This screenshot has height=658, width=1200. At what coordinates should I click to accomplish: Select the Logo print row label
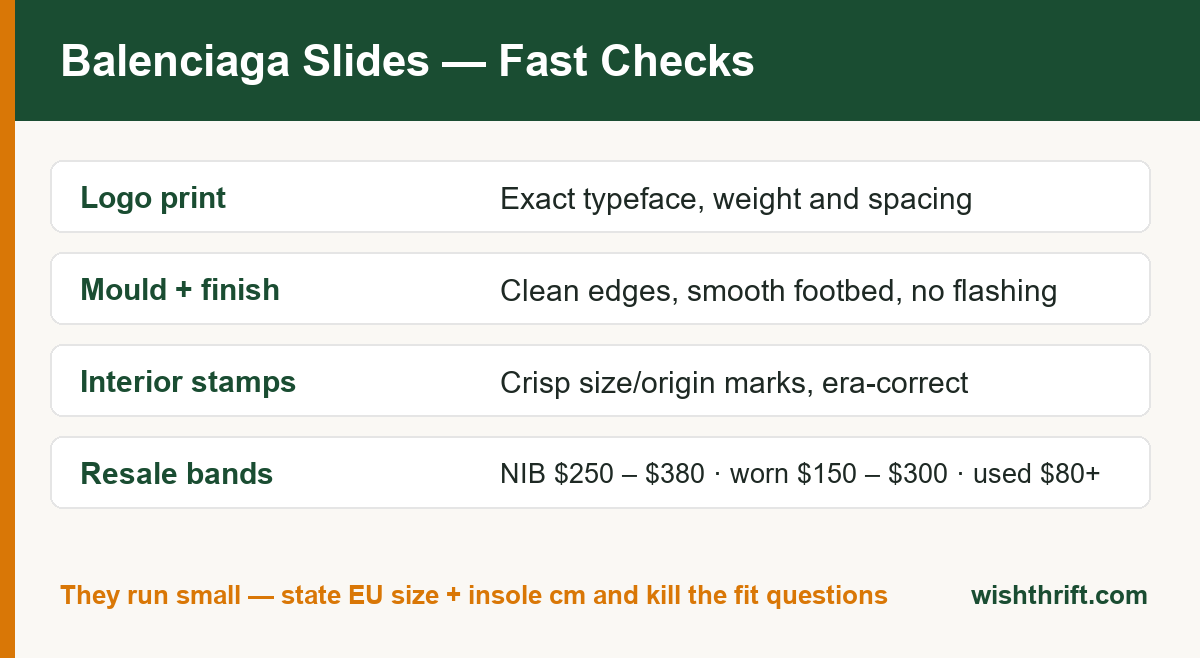(153, 198)
